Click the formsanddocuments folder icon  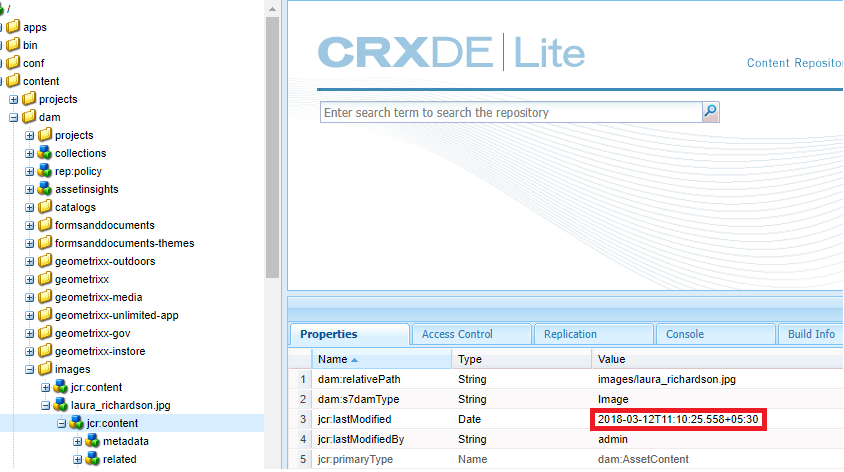(x=45, y=225)
